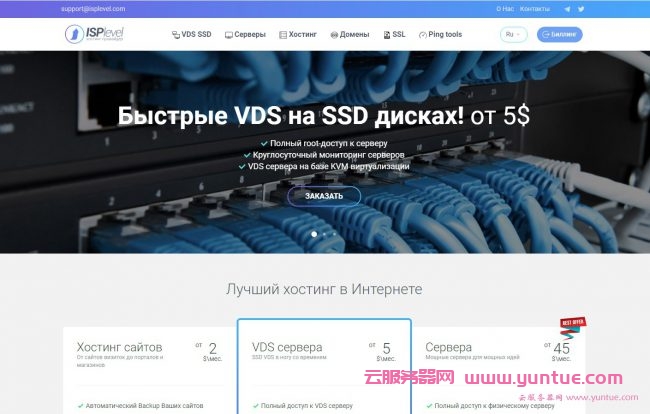
Task: Open Ping tools
Action: [440, 34]
